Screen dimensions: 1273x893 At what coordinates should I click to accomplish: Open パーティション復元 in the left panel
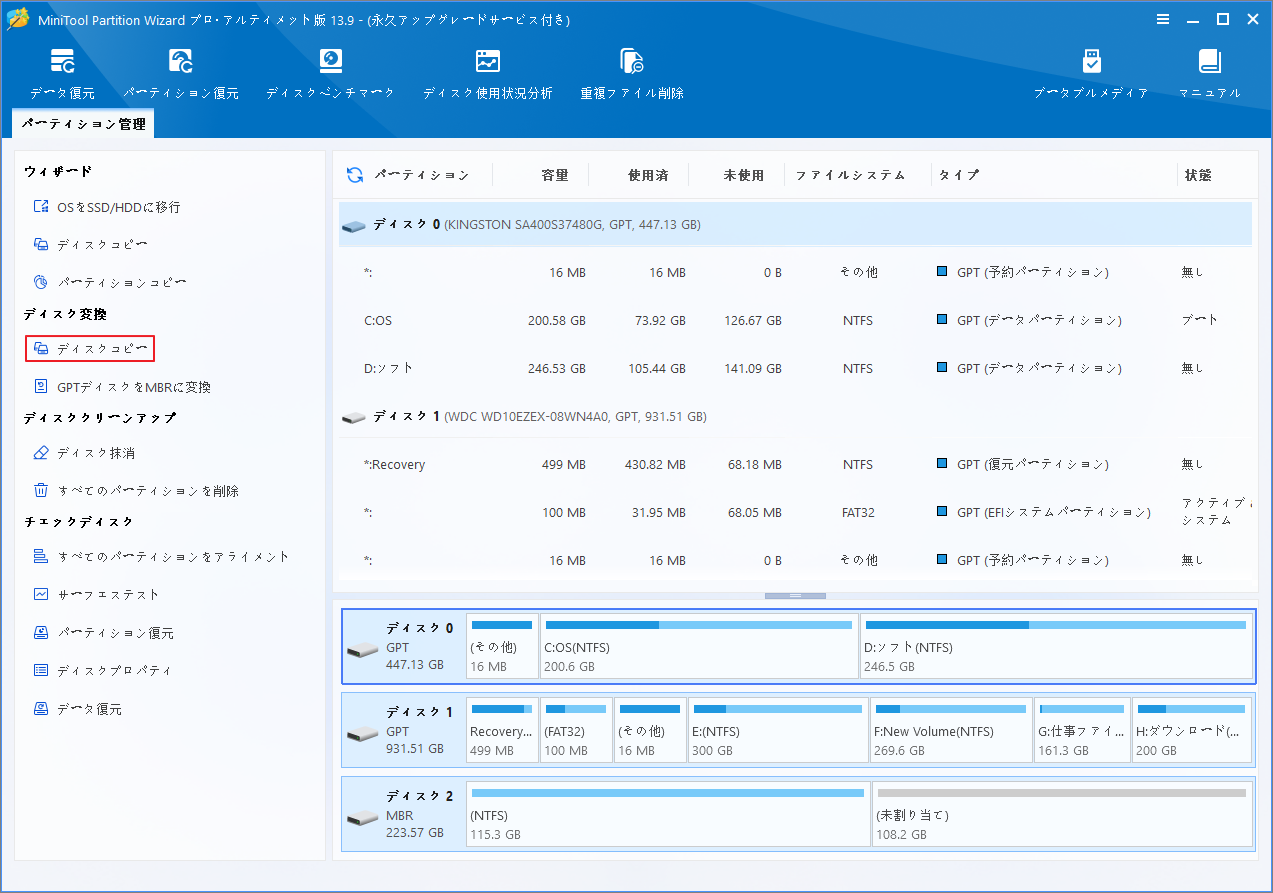[x=103, y=633]
